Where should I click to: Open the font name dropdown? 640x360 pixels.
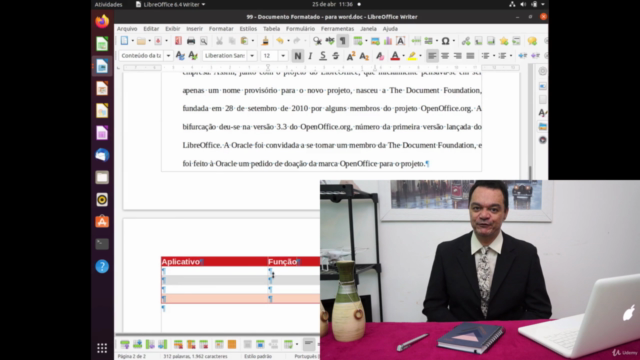(252, 56)
